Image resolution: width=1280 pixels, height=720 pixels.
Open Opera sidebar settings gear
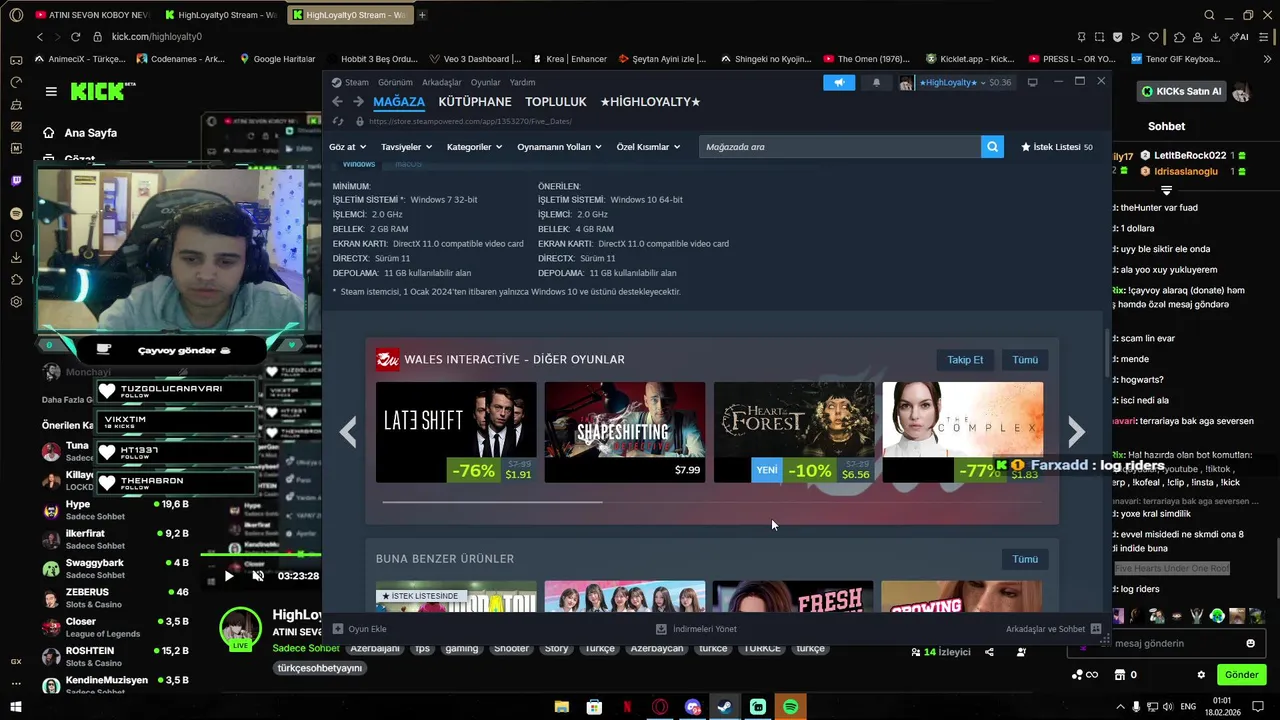(16, 302)
